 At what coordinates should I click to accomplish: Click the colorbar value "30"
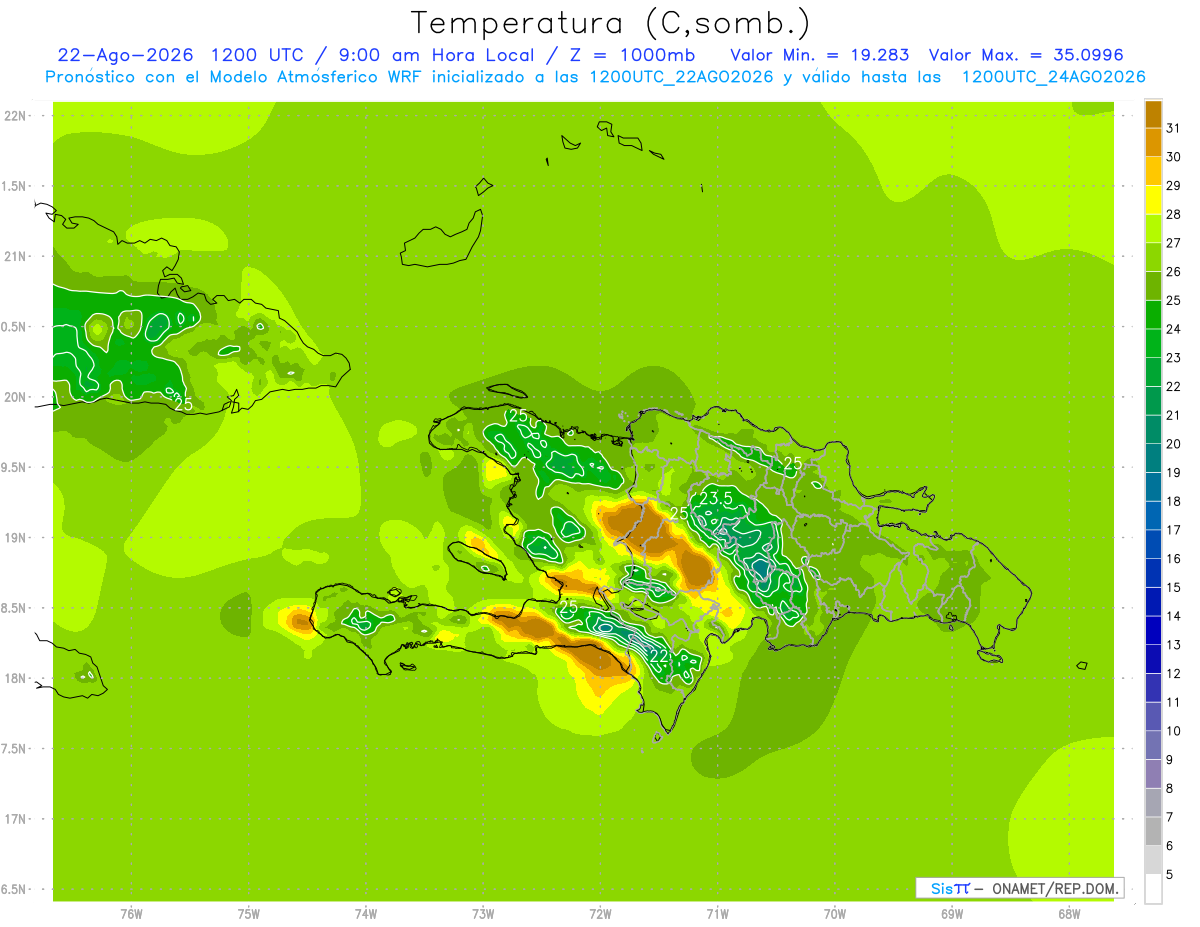1173,157
